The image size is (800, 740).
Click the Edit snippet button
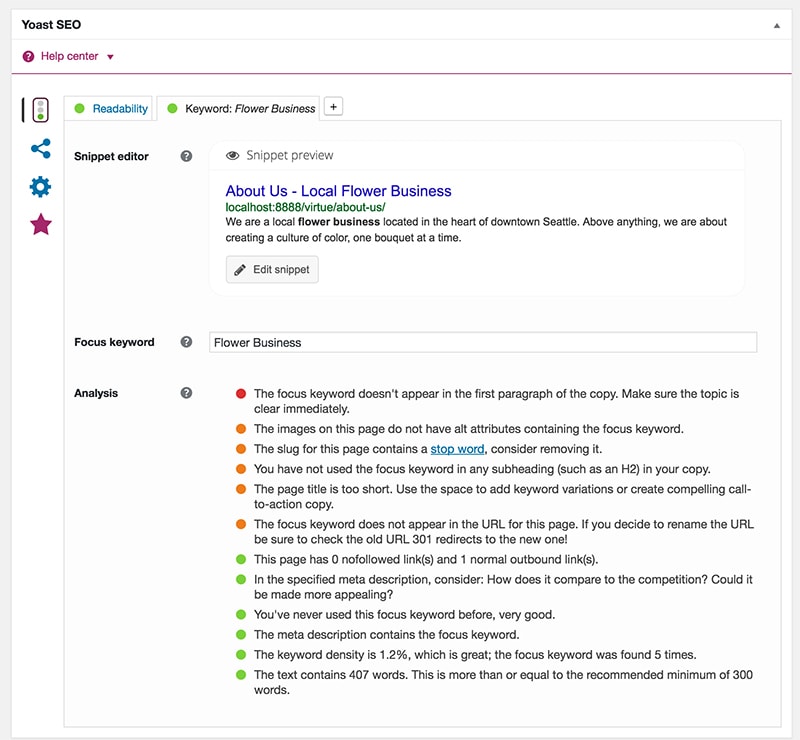point(272,269)
